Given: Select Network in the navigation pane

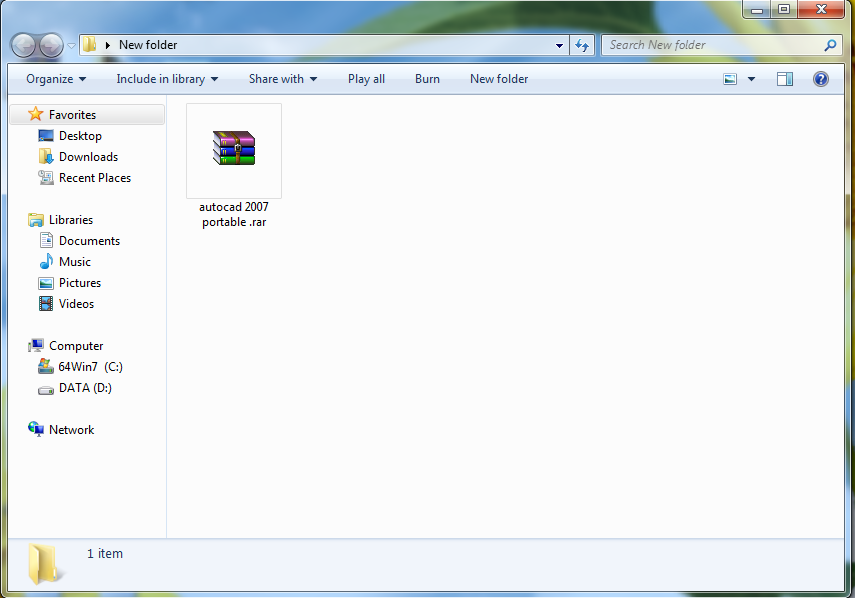Looking at the screenshot, I should 71,430.
